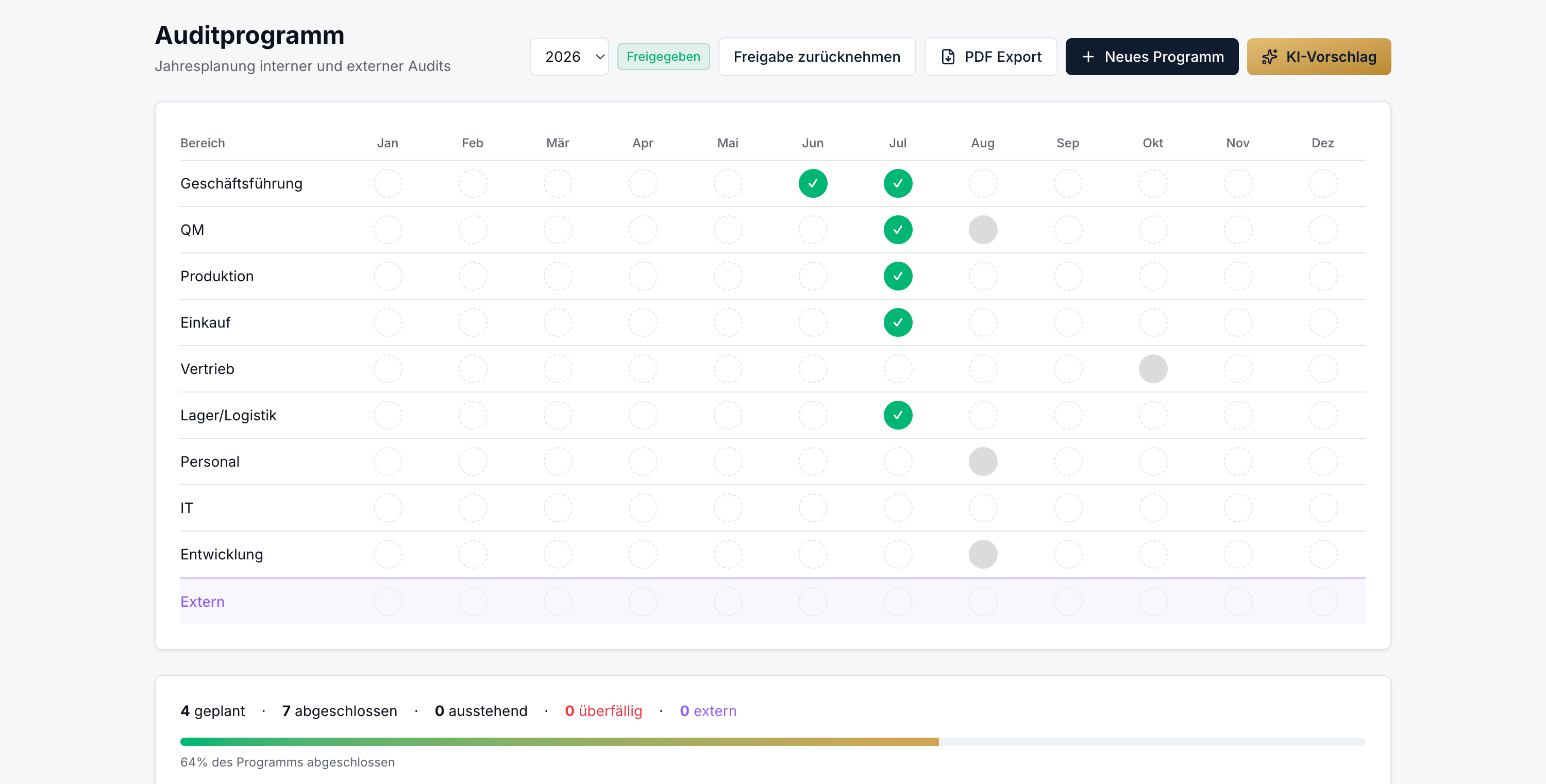Select the empty Entwicklung slot for Nov
1546x784 pixels.
[1238, 554]
